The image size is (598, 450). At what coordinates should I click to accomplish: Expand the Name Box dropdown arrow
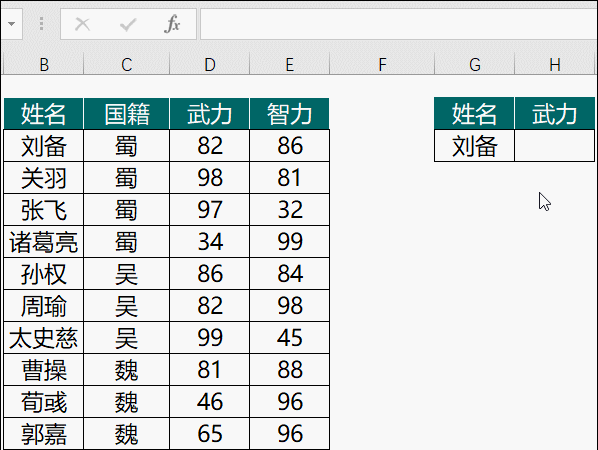11,24
